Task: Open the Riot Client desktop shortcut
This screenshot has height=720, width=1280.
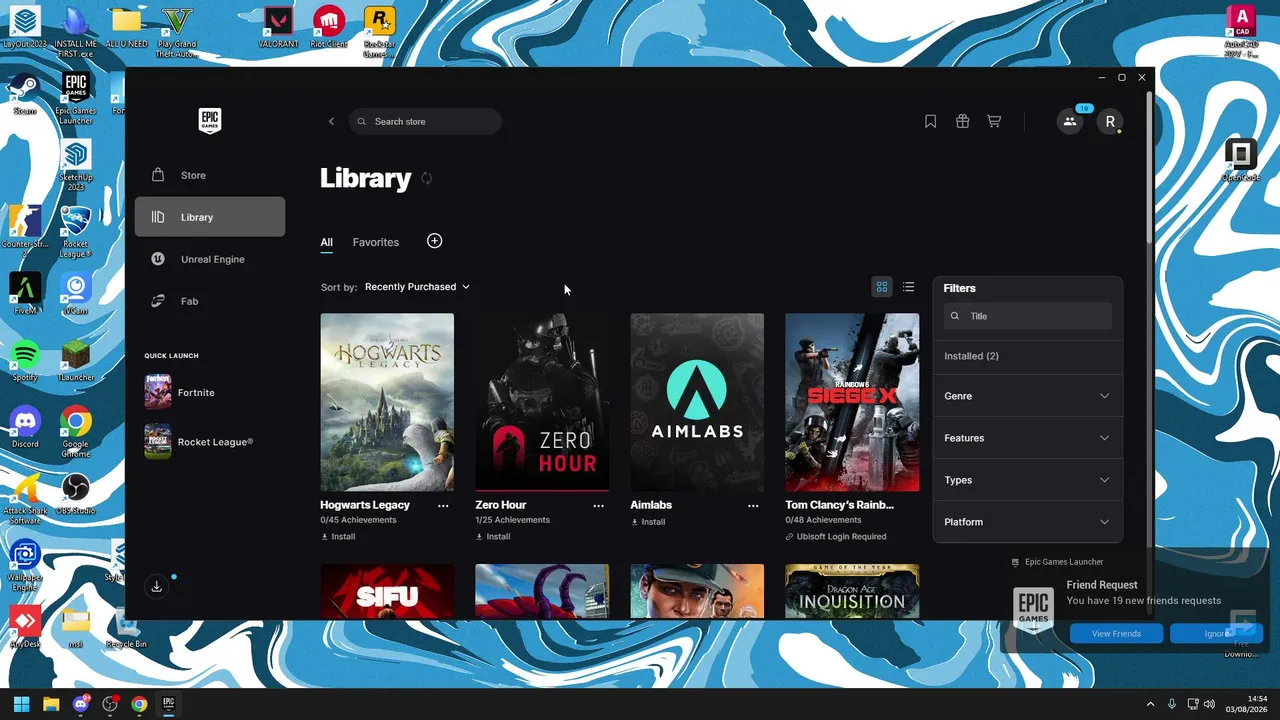Action: (x=329, y=28)
